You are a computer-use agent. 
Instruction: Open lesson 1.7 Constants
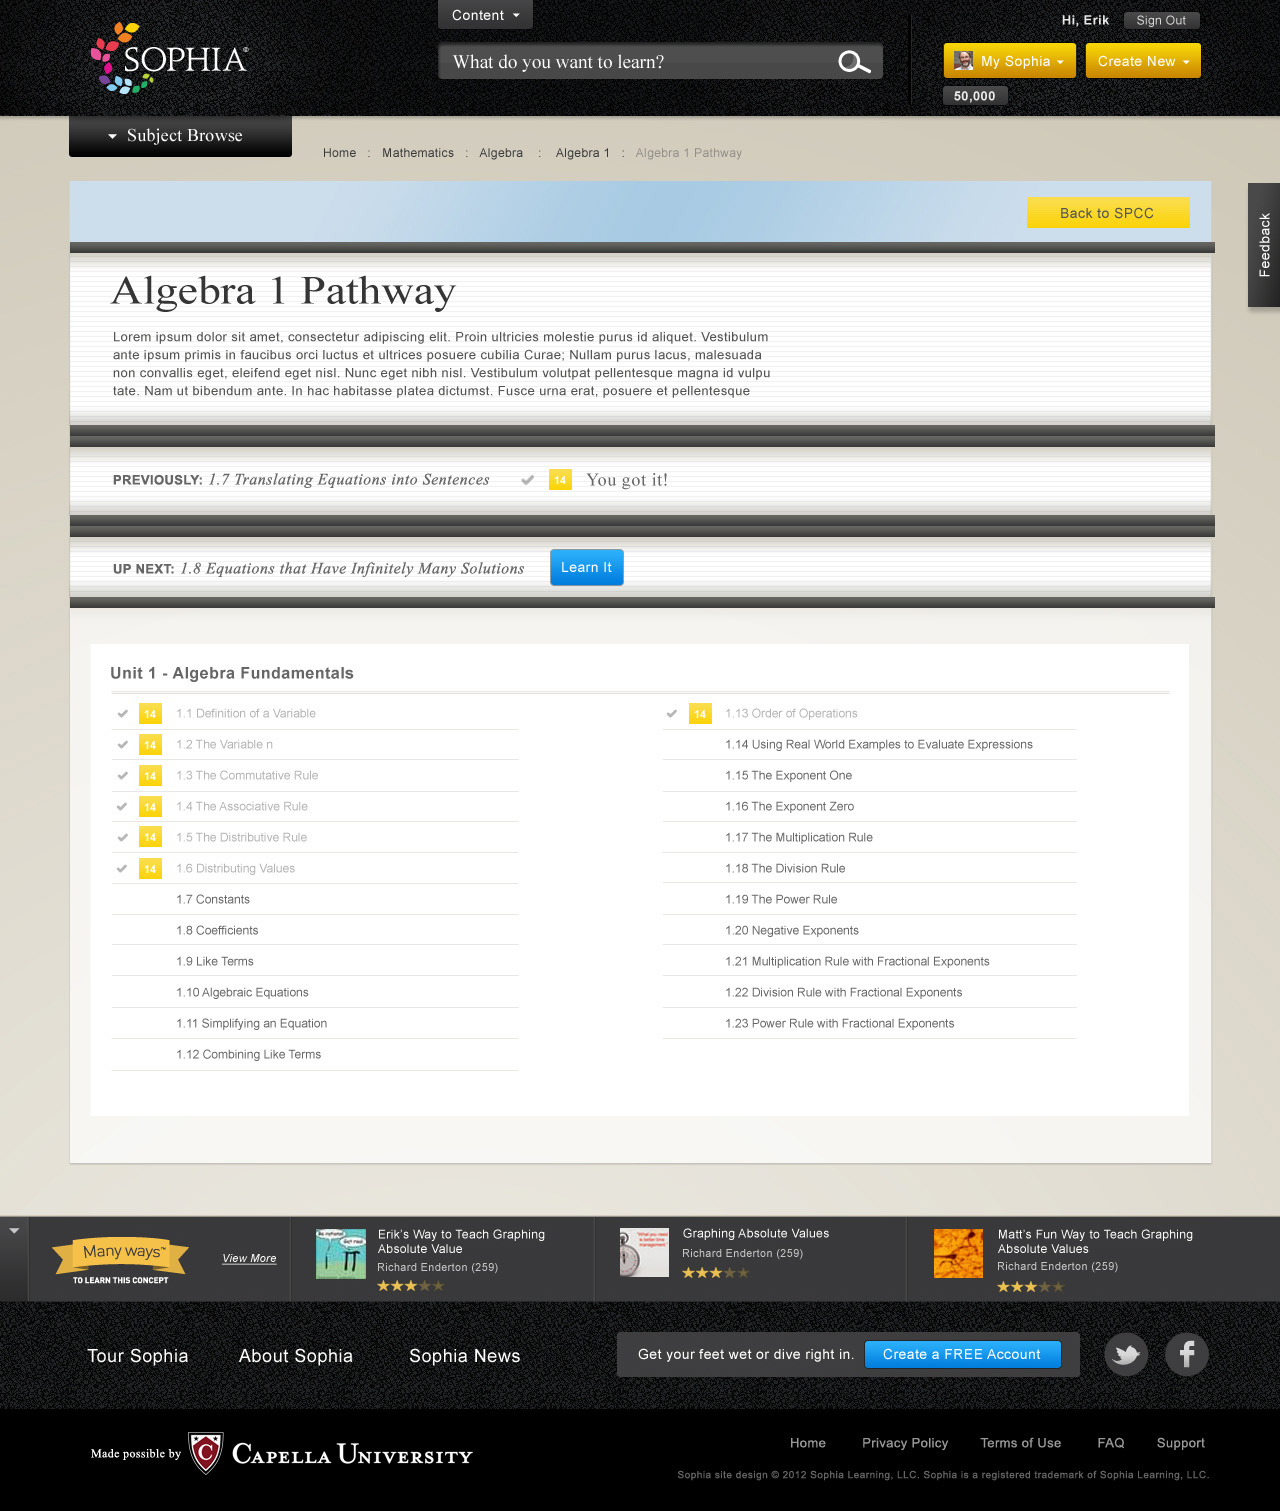213,900
